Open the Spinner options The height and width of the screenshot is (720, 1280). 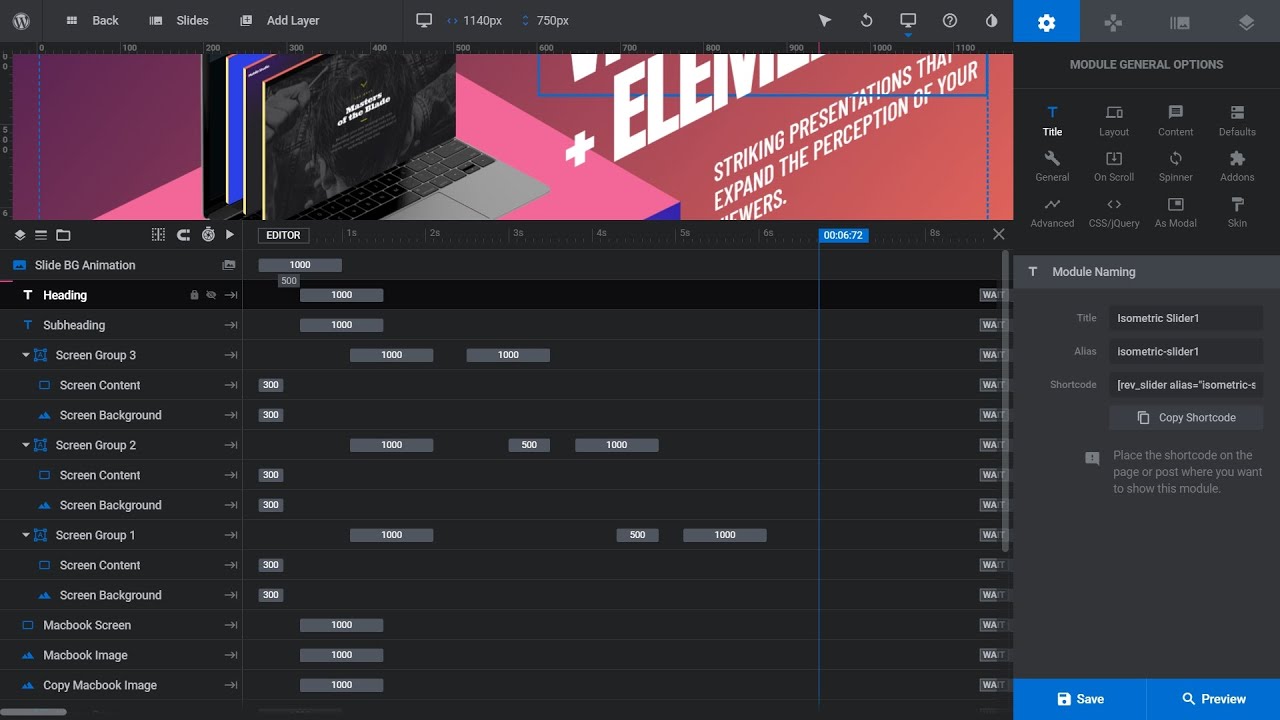(x=1176, y=166)
